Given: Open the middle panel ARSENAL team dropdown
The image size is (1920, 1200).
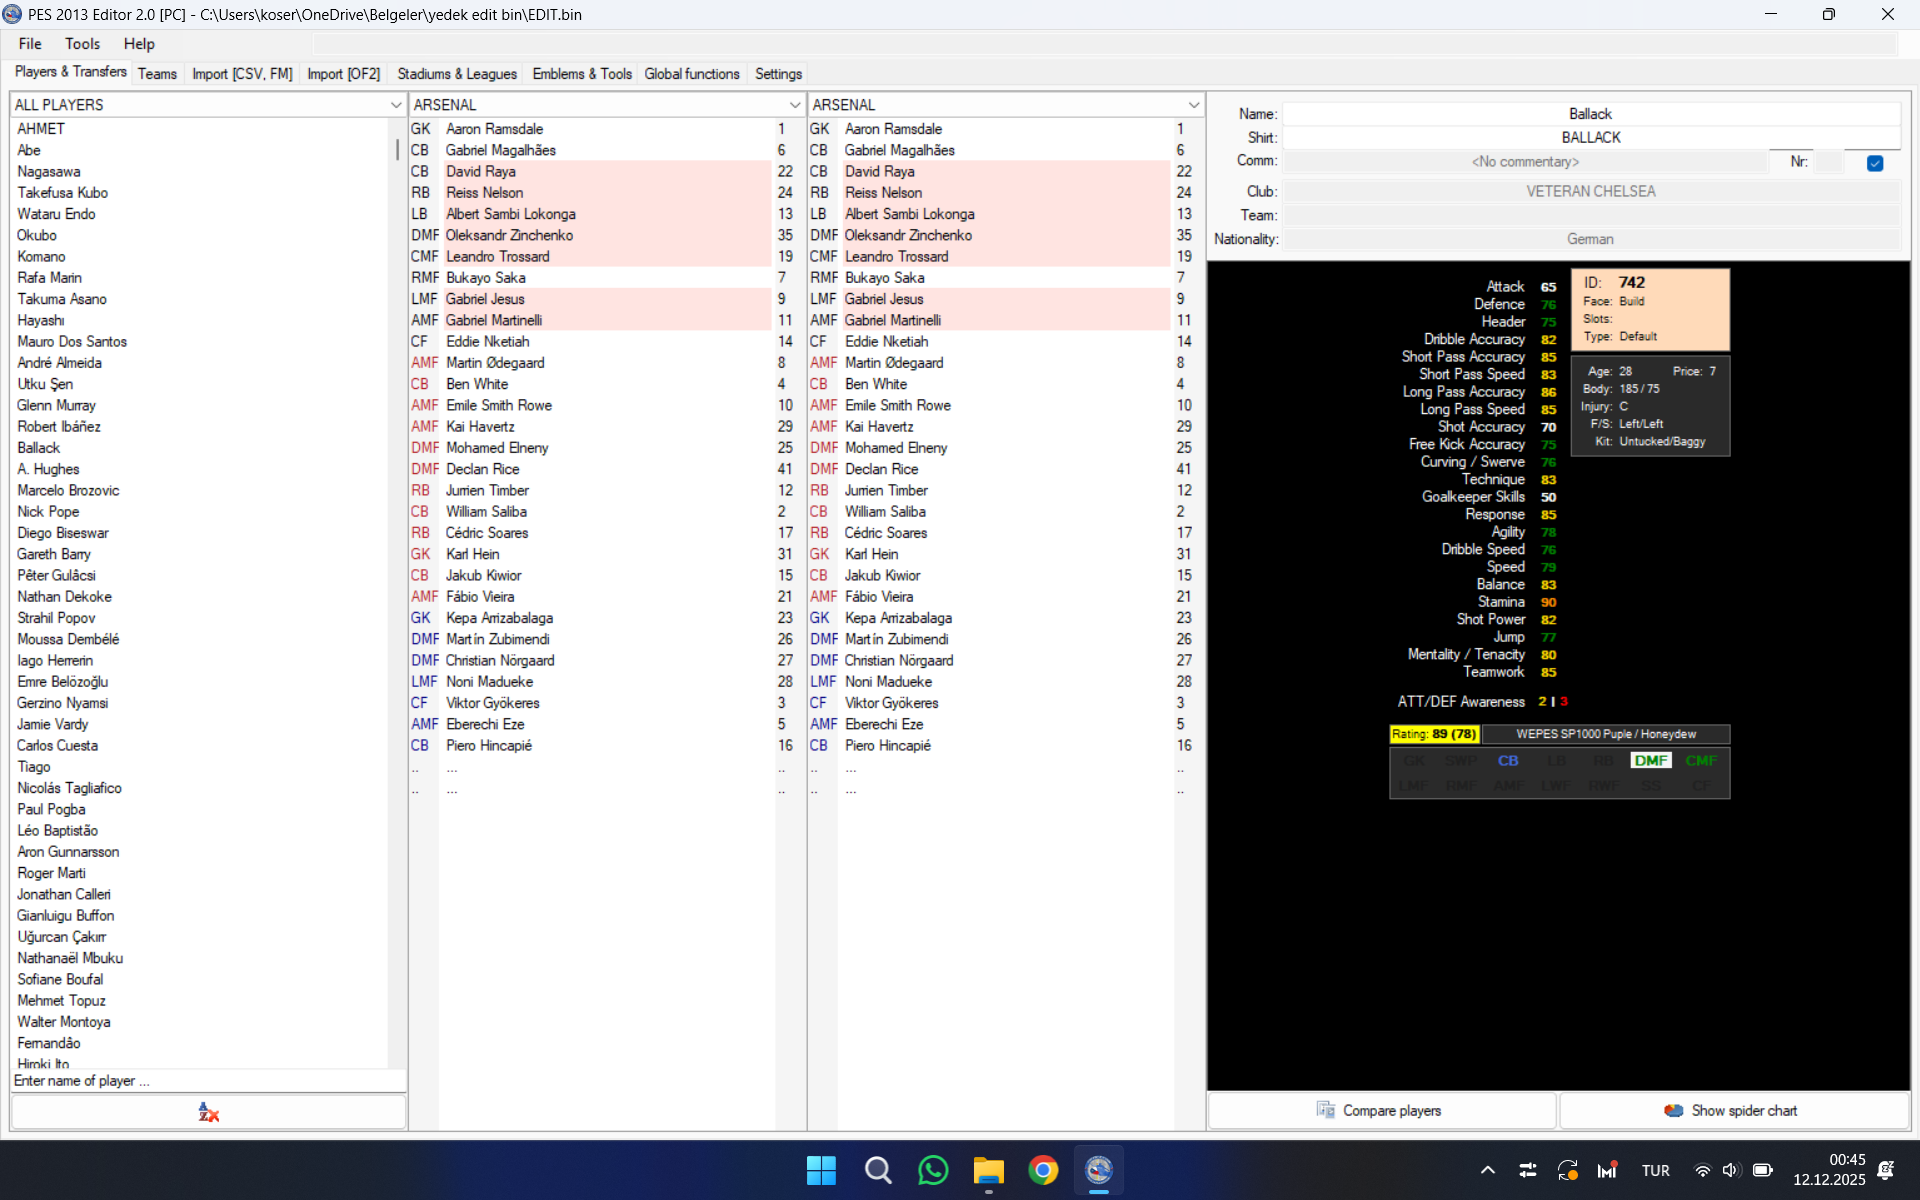Looking at the screenshot, I should (x=795, y=105).
